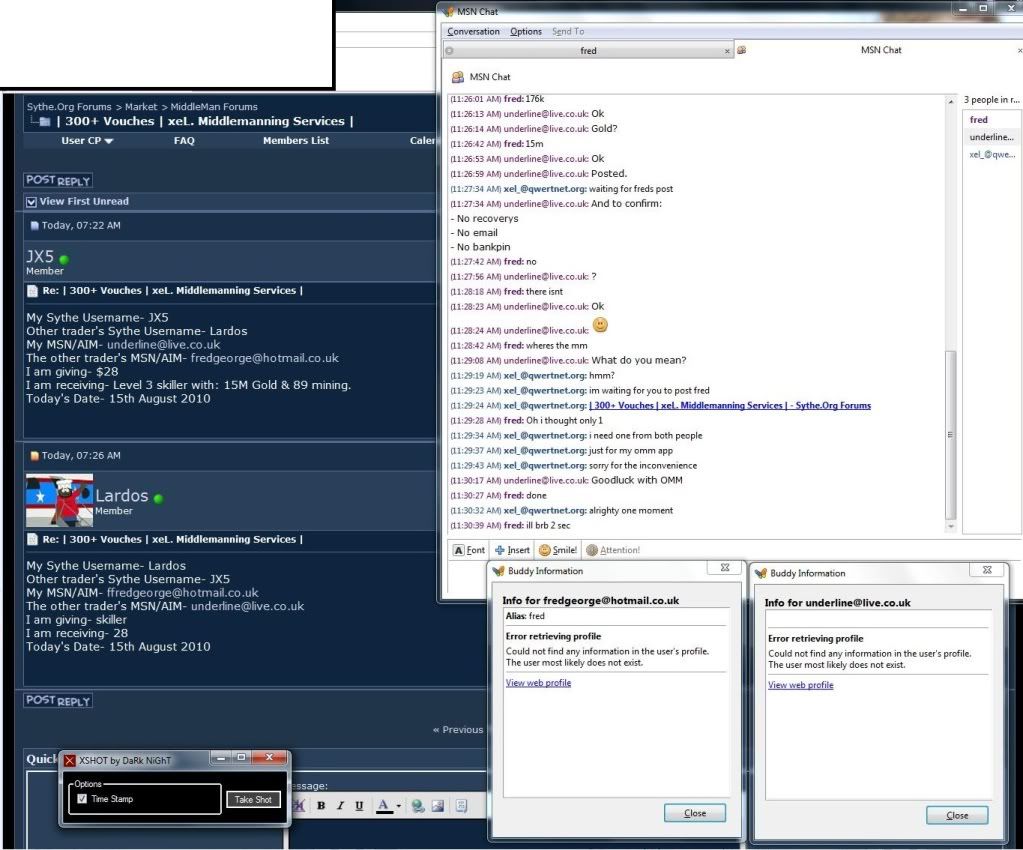The height and width of the screenshot is (850, 1023).
Task: Go to Sythe.Org Forums breadcrumb
Action: pos(69,106)
